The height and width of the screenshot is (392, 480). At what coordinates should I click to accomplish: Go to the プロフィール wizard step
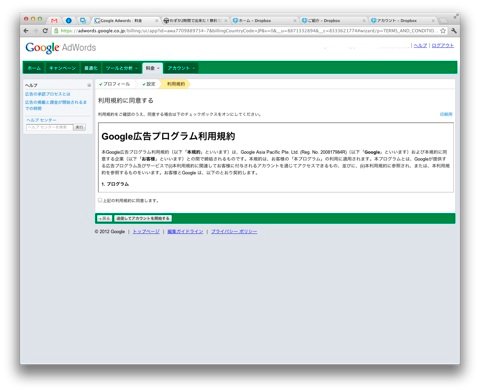pyautogui.click(x=114, y=84)
